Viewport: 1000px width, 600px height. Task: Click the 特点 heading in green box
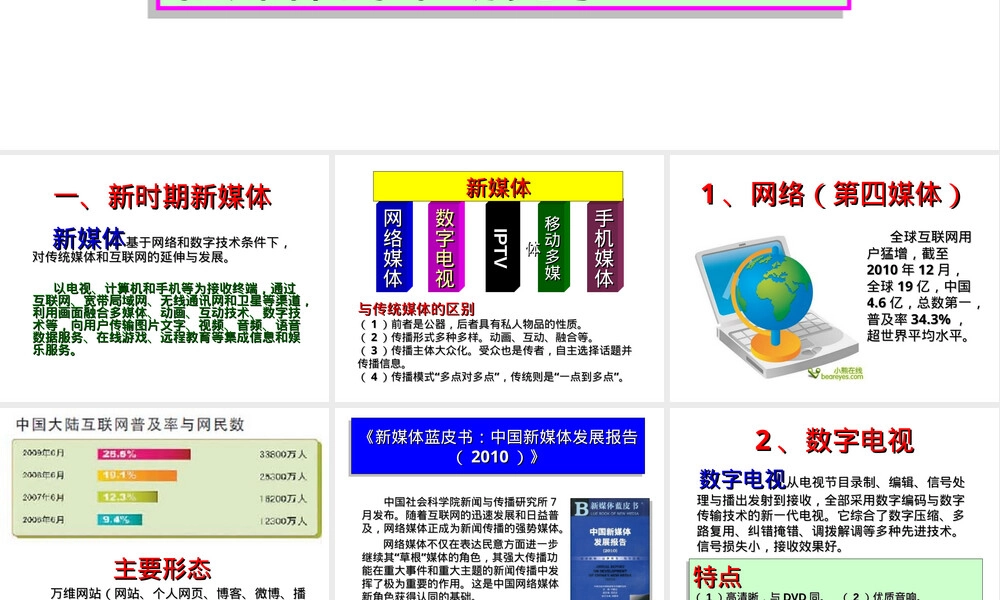717,576
